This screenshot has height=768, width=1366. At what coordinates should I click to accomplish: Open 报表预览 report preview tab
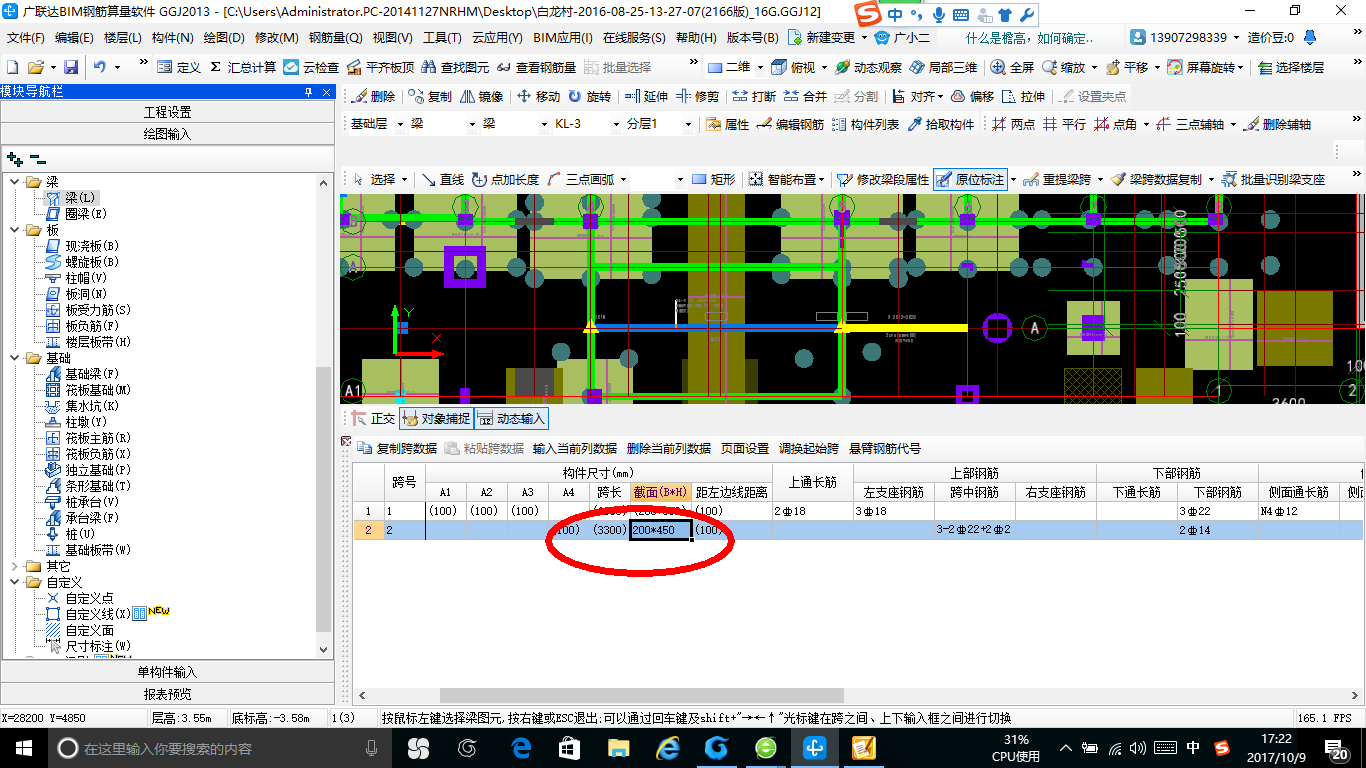[x=167, y=694]
